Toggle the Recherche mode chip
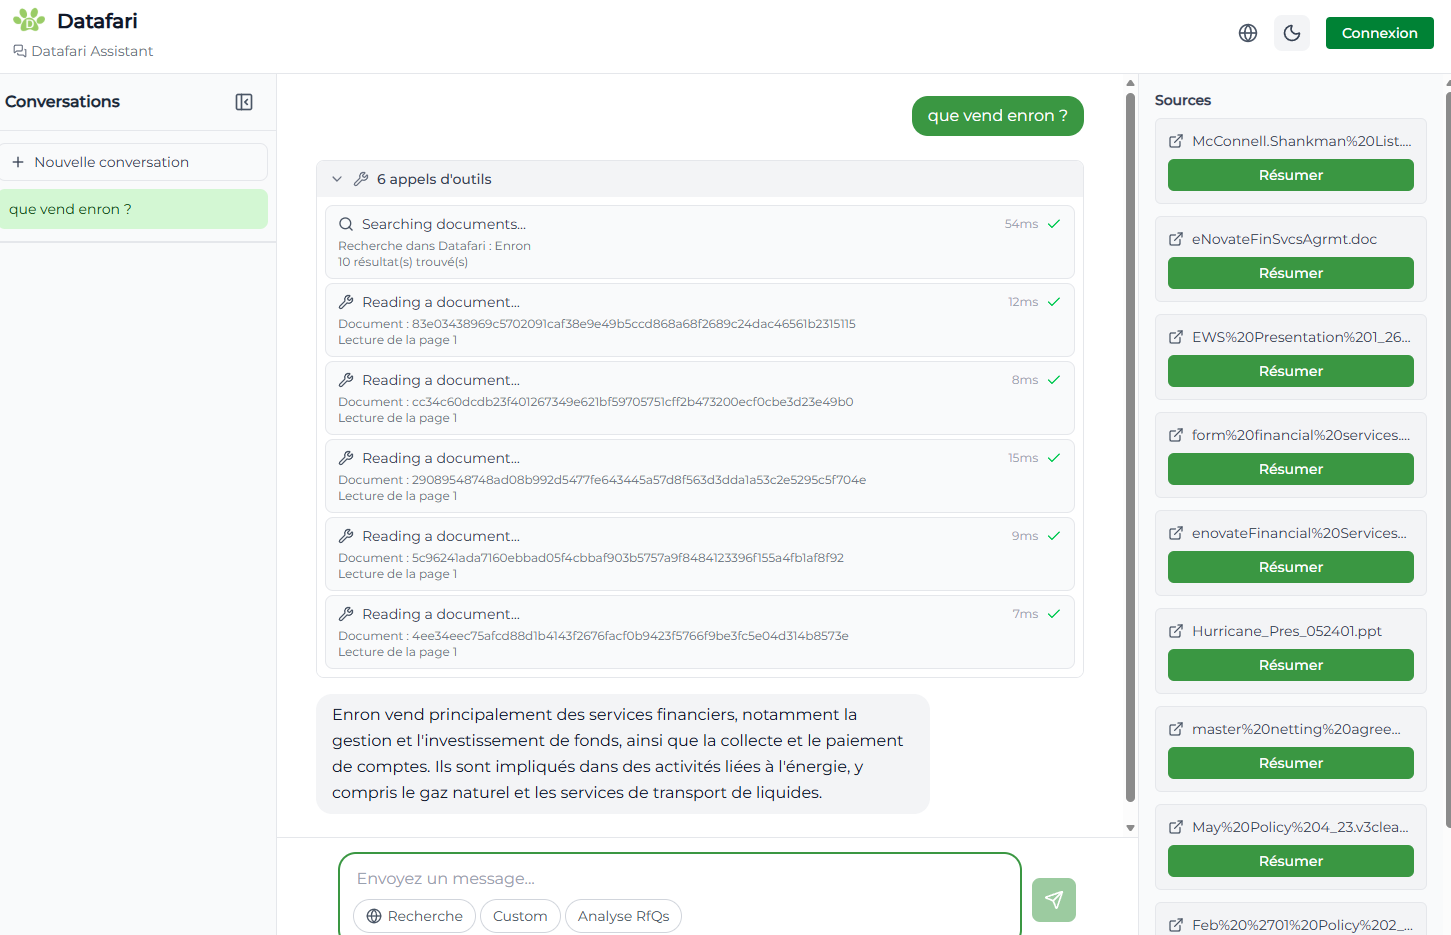1451x935 pixels. (x=414, y=916)
